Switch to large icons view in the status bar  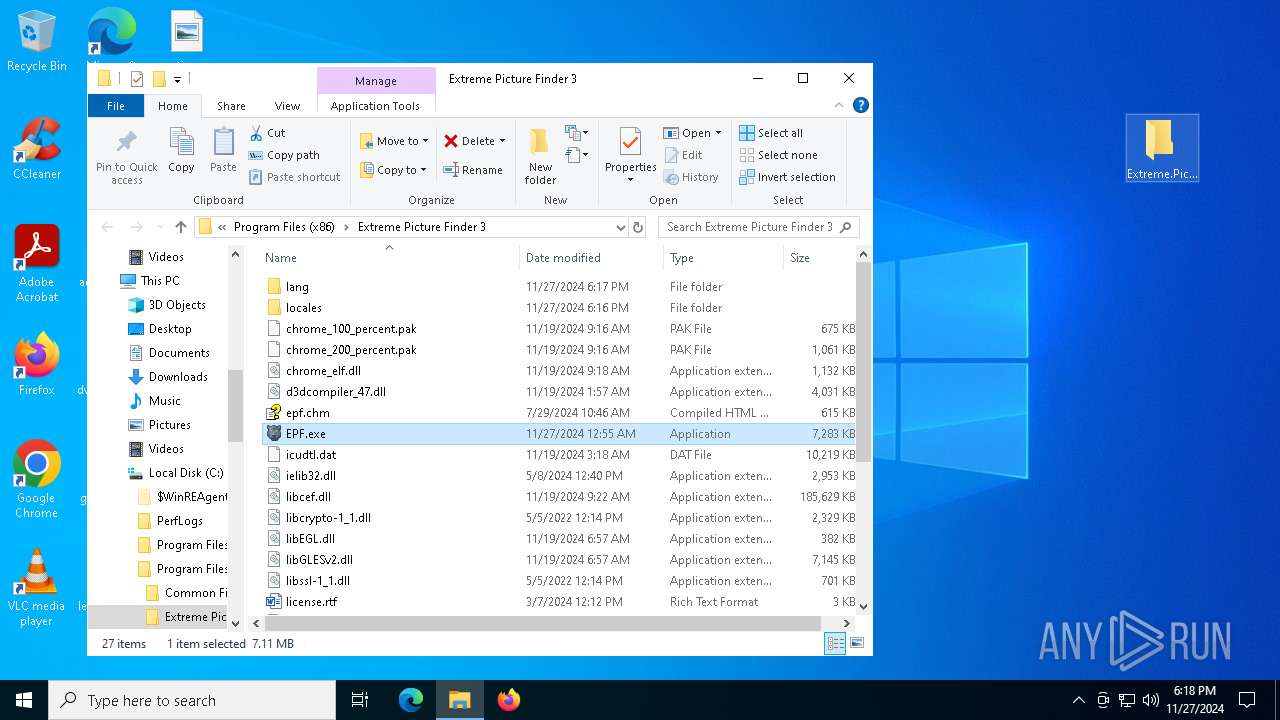[x=856, y=644]
